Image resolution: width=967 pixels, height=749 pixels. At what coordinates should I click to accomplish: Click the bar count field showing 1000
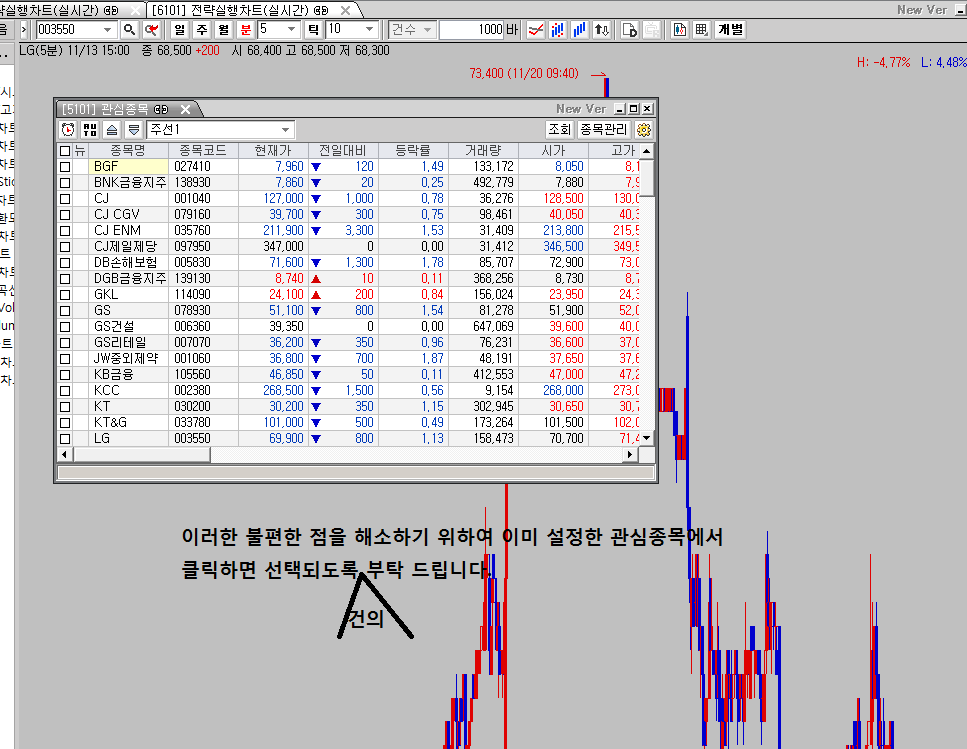click(x=471, y=30)
